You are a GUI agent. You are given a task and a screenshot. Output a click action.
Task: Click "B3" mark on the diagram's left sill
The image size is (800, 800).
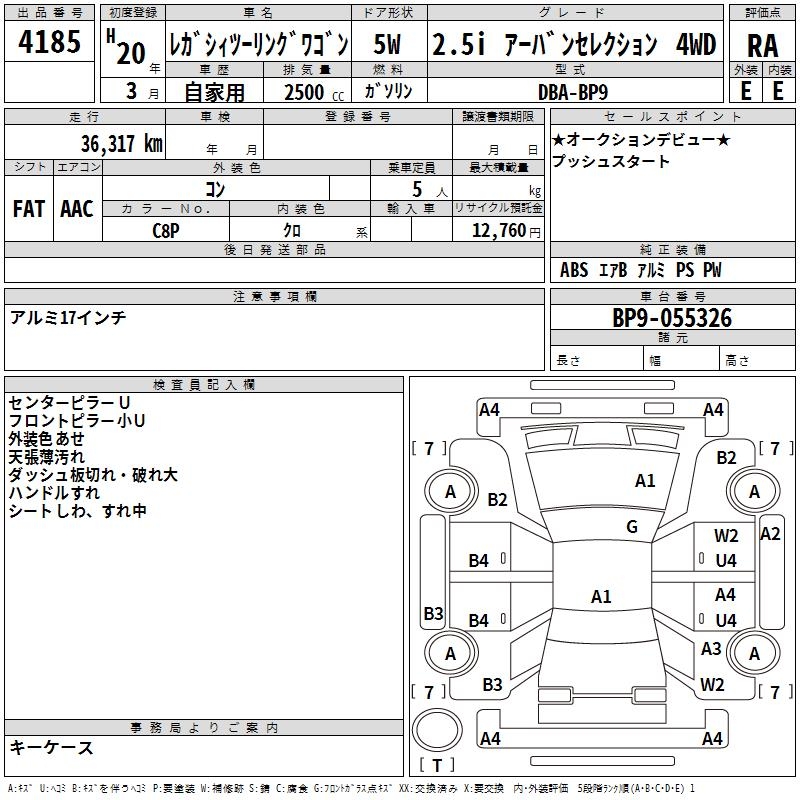pyautogui.click(x=434, y=613)
